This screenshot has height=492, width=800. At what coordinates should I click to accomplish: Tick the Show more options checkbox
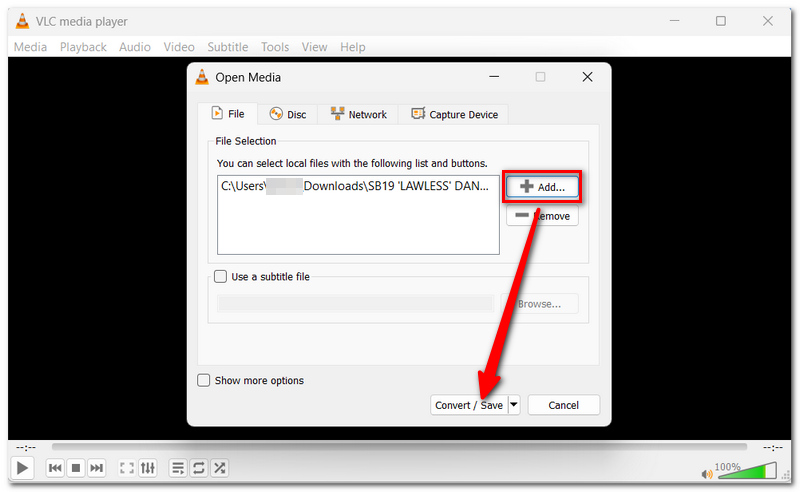[204, 380]
